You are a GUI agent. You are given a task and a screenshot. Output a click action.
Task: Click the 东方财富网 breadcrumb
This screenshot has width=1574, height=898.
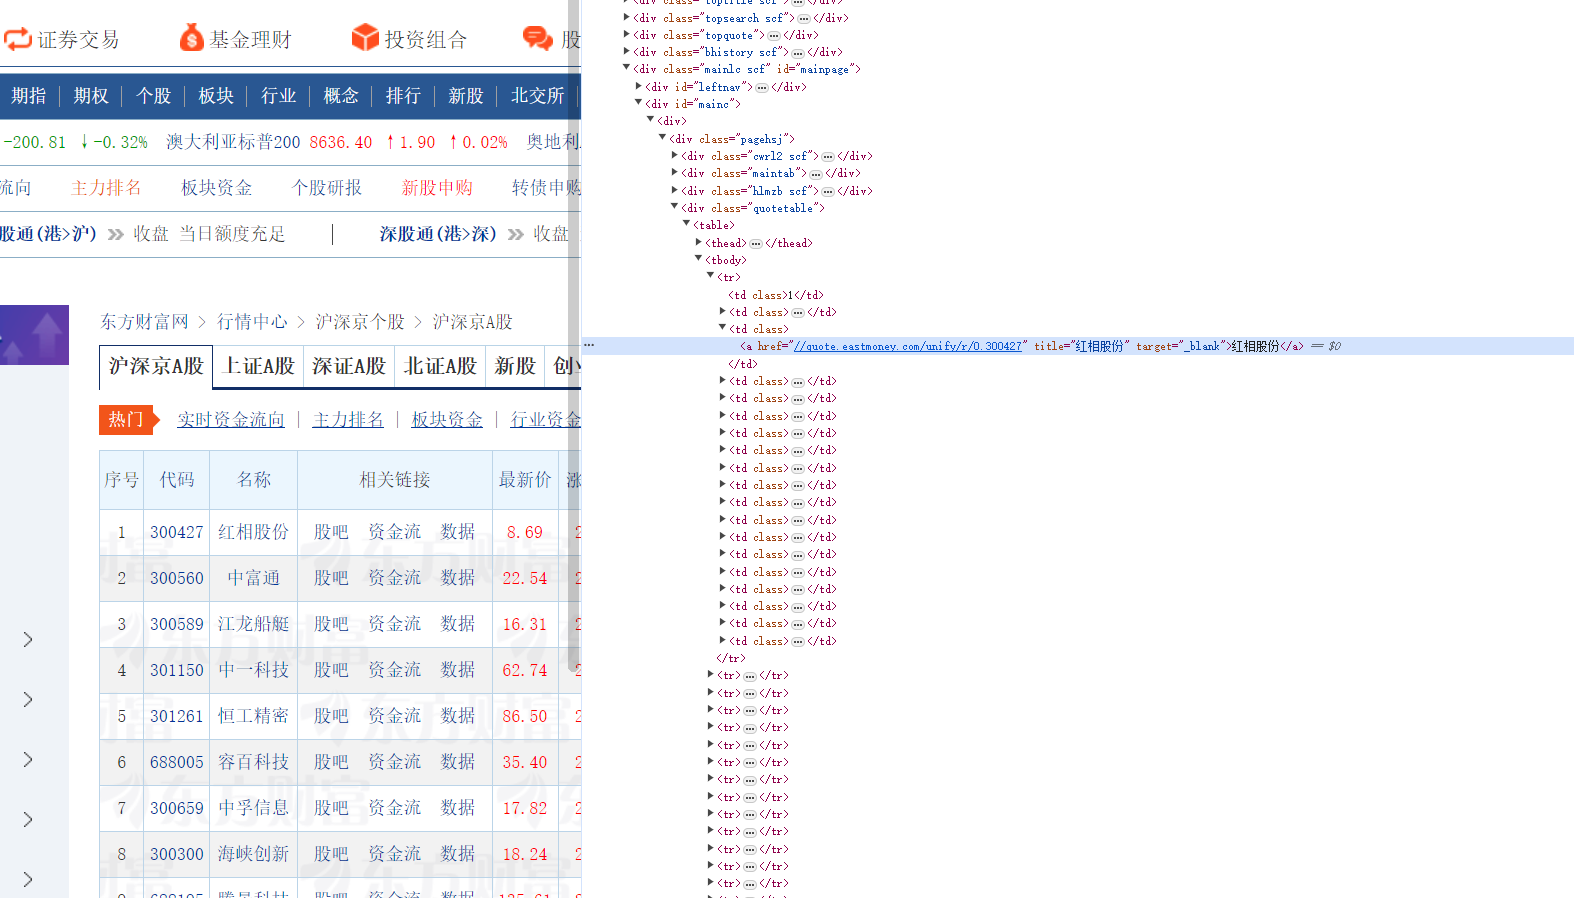(x=144, y=322)
